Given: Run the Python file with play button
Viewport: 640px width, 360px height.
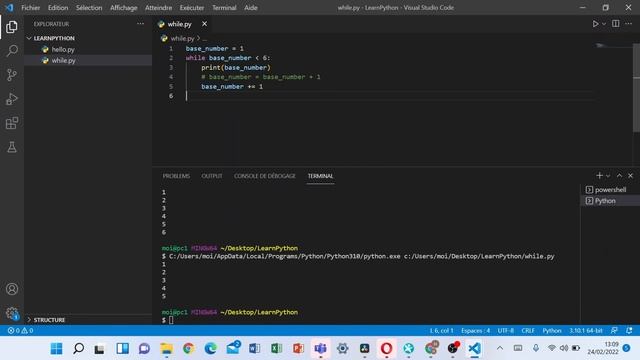Looking at the screenshot, I should click(595, 24).
